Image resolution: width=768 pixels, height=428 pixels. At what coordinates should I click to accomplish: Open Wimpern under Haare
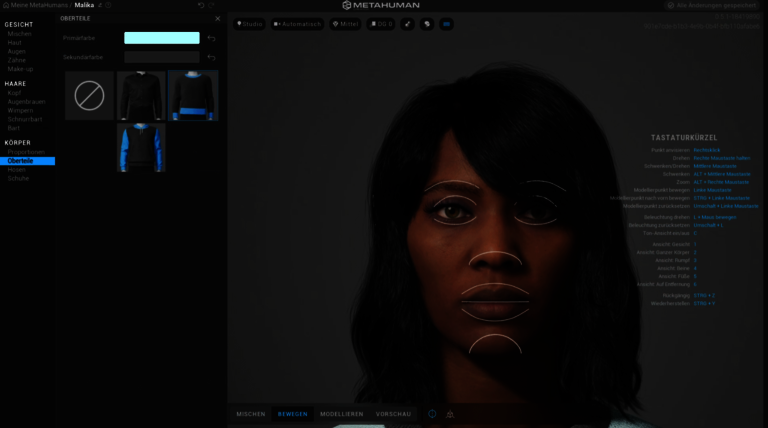pos(21,111)
